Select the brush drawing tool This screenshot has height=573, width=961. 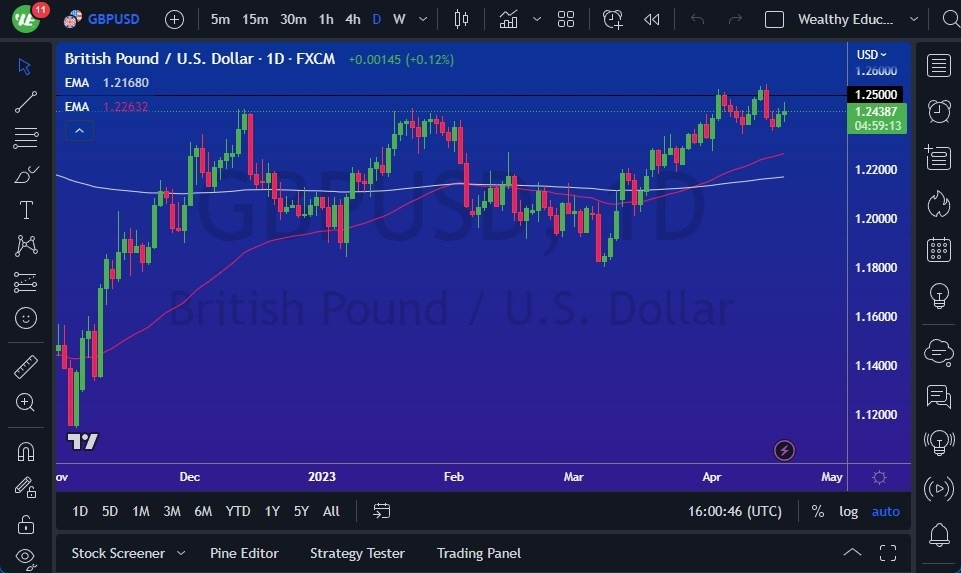pos(26,174)
